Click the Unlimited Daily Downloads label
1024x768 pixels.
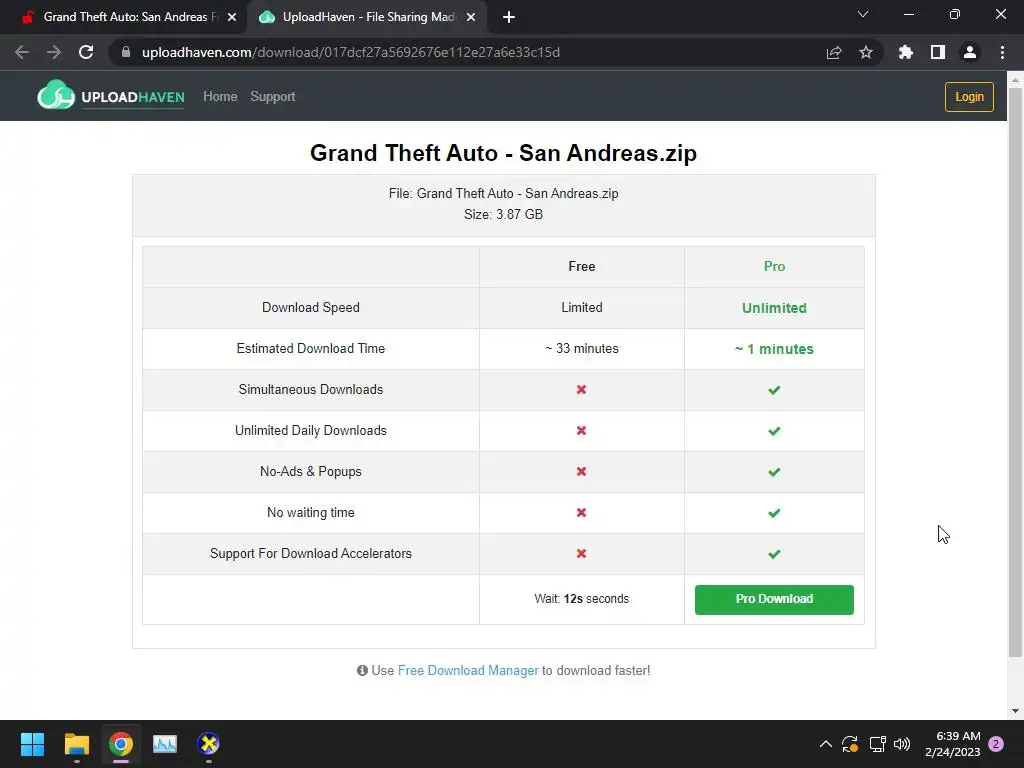311,430
